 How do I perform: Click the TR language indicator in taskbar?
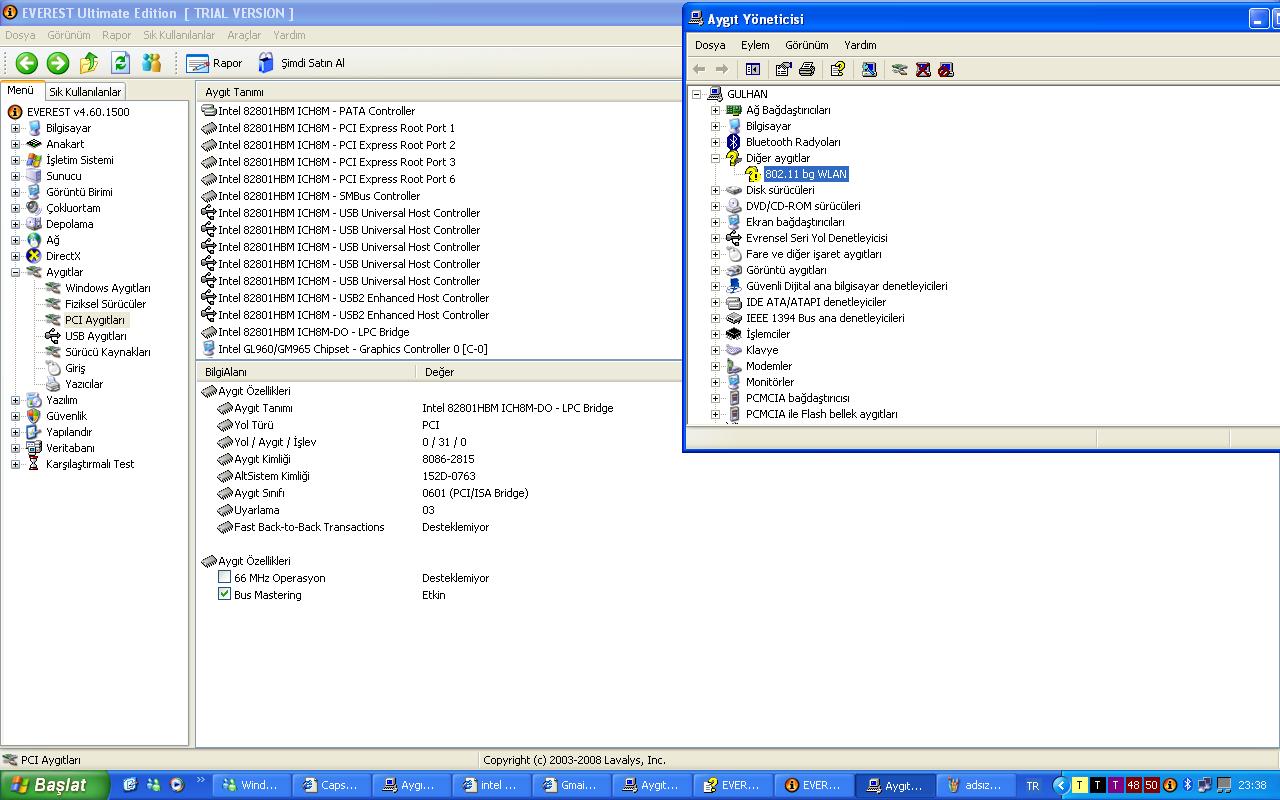pos(1033,786)
